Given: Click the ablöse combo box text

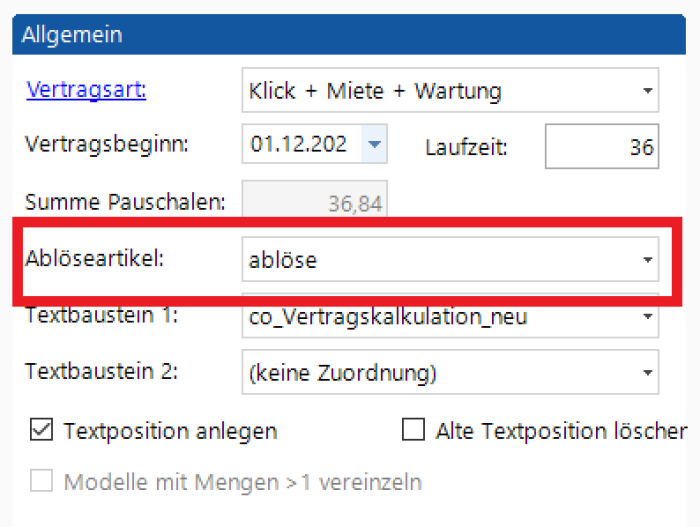Looking at the screenshot, I should (283, 260).
